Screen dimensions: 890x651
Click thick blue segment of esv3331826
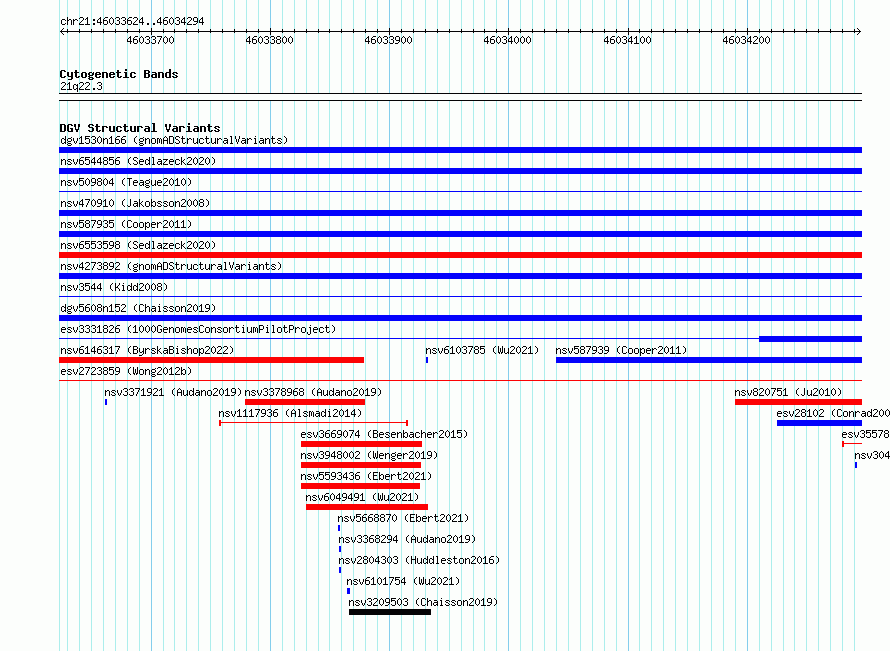coord(811,339)
